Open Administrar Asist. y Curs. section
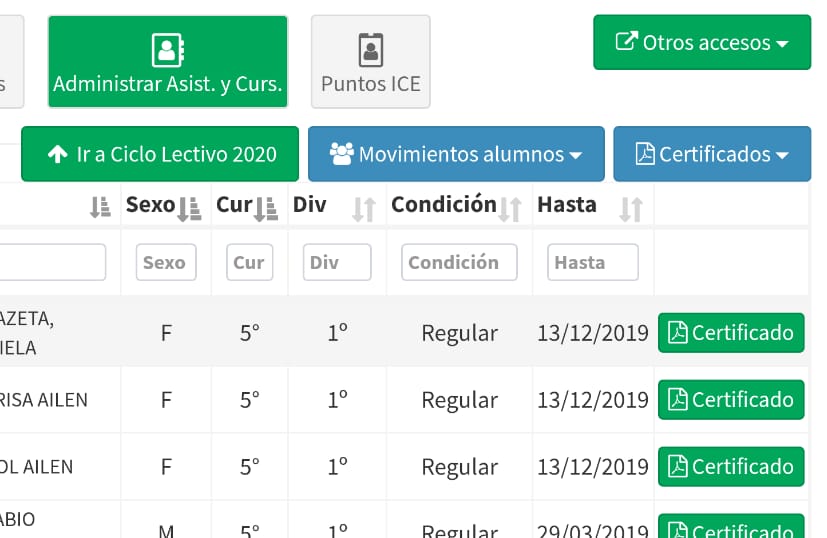This screenshot has height=538, width=827. (x=168, y=62)
